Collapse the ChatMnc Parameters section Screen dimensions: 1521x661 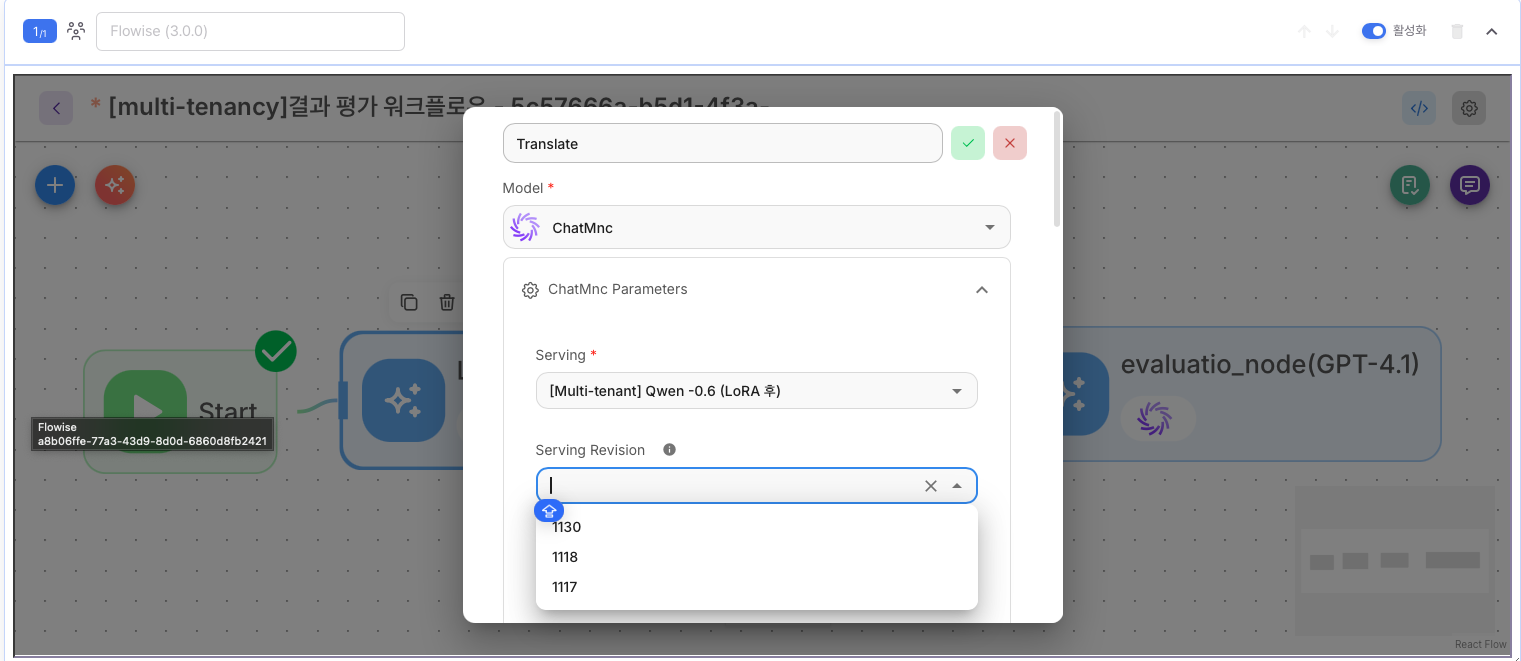click(x=981, y=290)
